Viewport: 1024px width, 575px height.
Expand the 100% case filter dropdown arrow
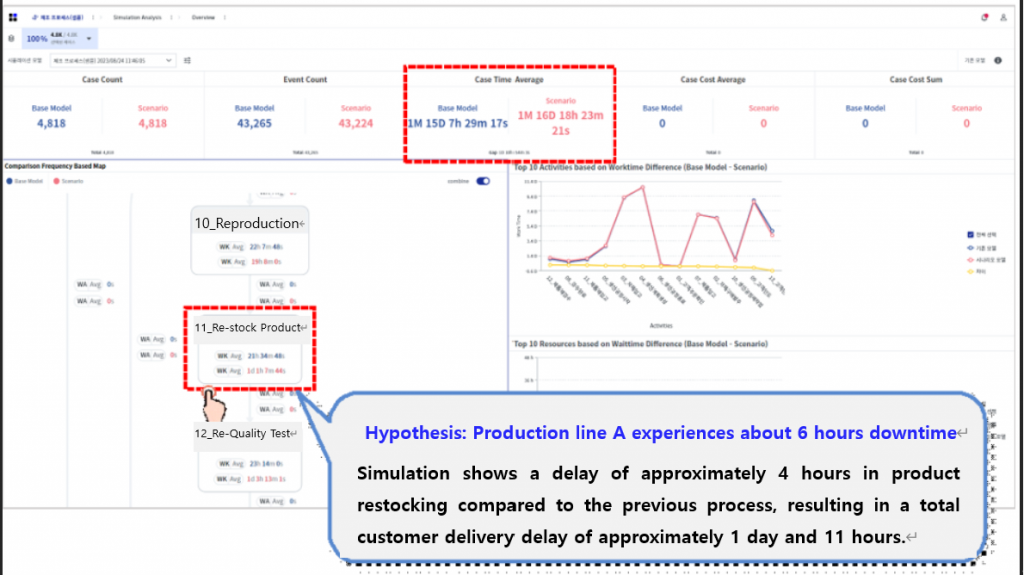89,39
